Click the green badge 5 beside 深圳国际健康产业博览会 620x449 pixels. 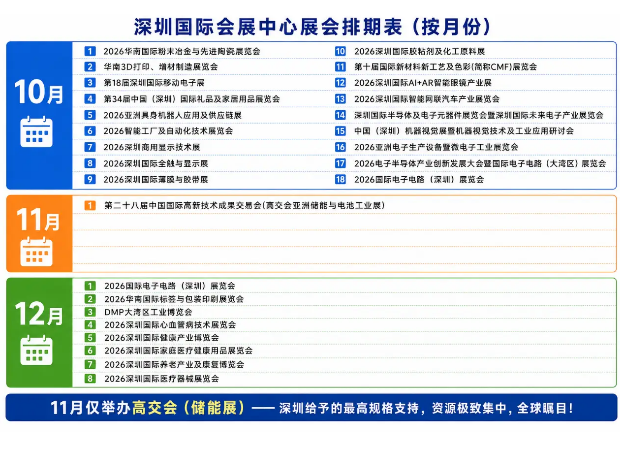point(90,338)
